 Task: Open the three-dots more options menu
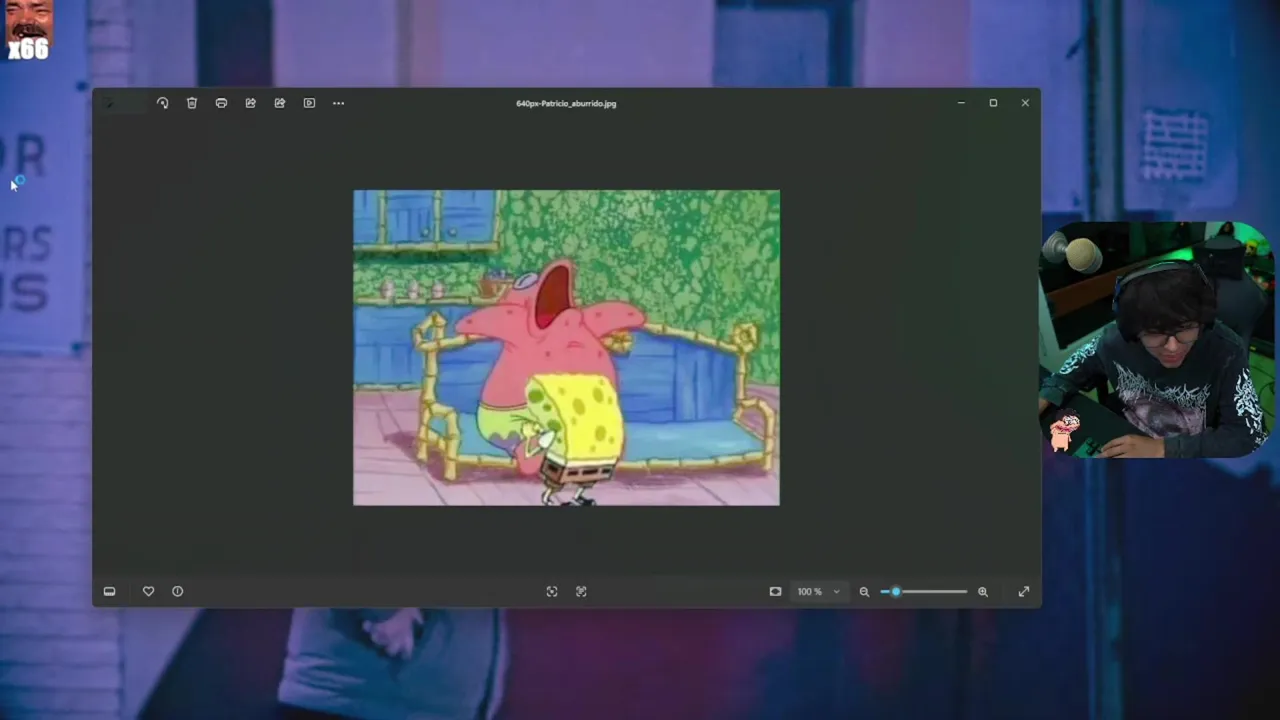tap(338, 103)
